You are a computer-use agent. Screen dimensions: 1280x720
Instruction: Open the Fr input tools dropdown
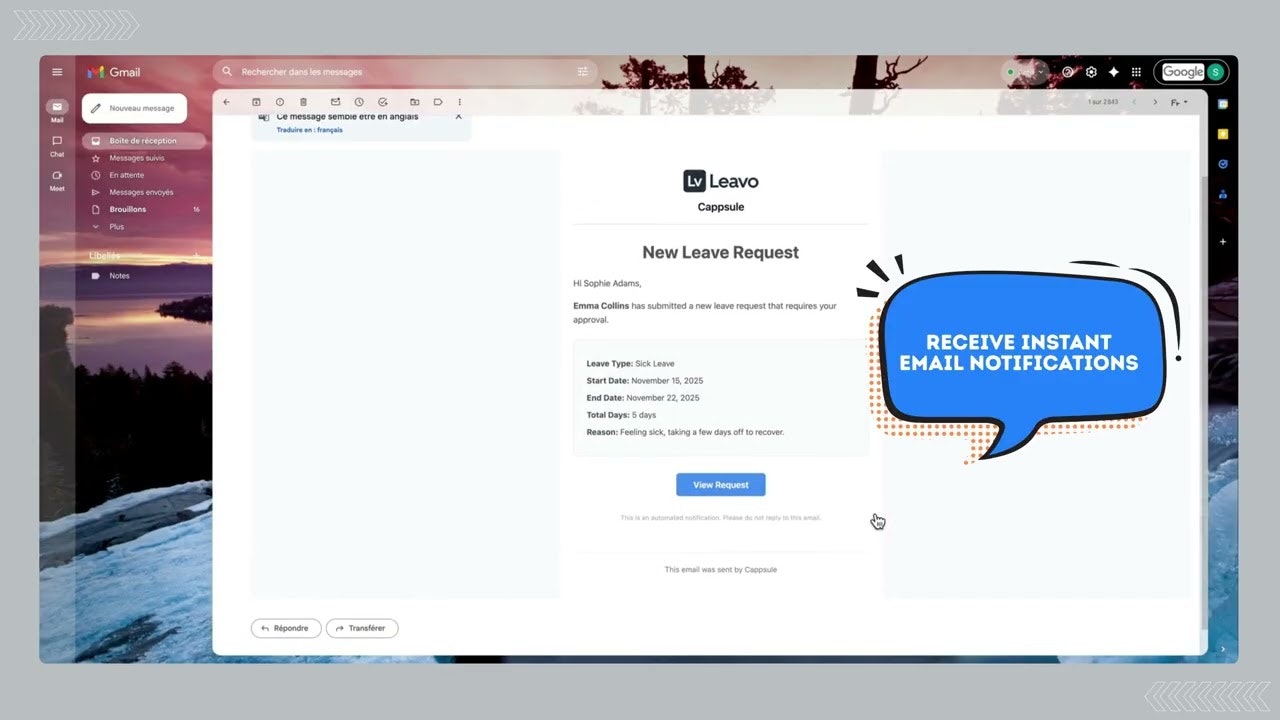click(1180, 102)
